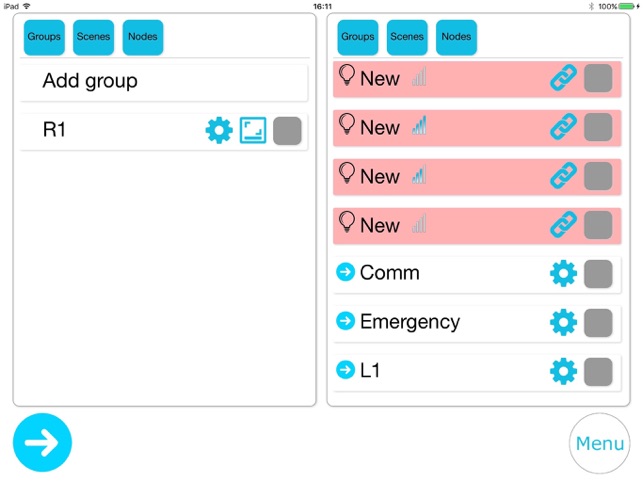Switch to Scenes tab in left panel
Viewport: 643px width, 482px height.
pyautogui.click(x=93, y=37)
